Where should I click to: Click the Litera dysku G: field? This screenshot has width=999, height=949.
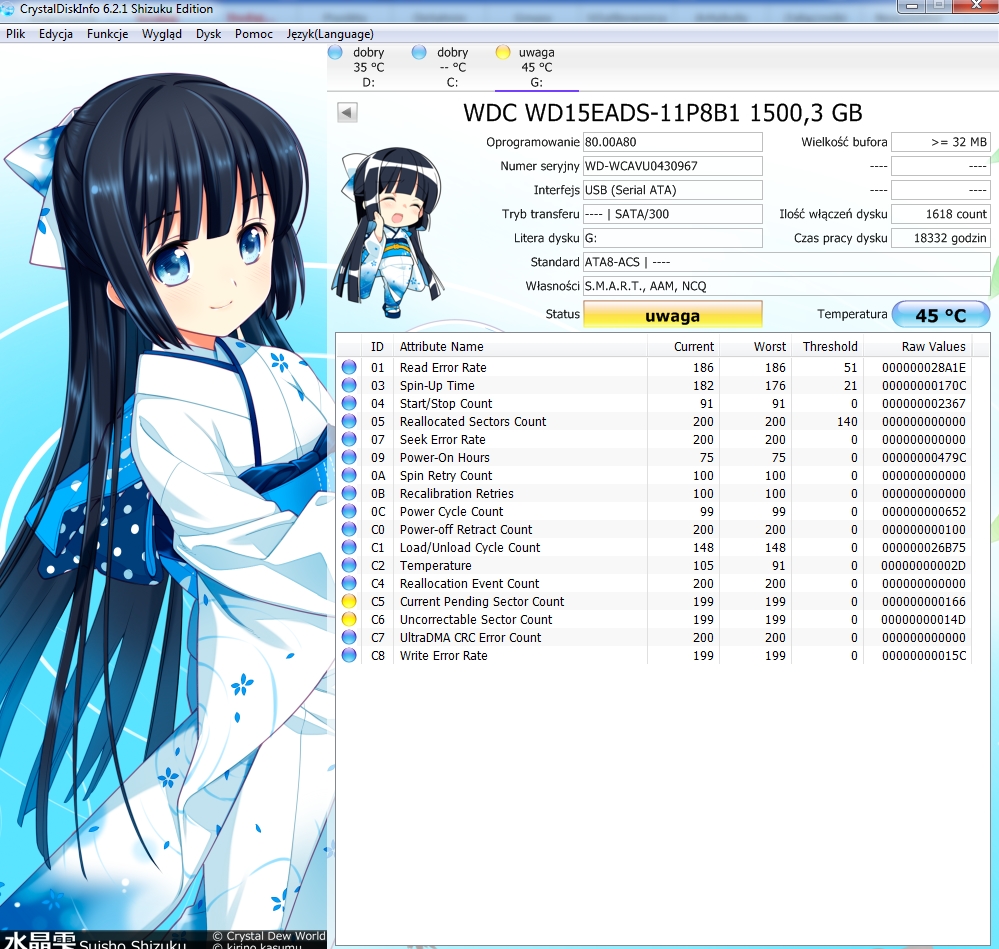coord(673,238)
